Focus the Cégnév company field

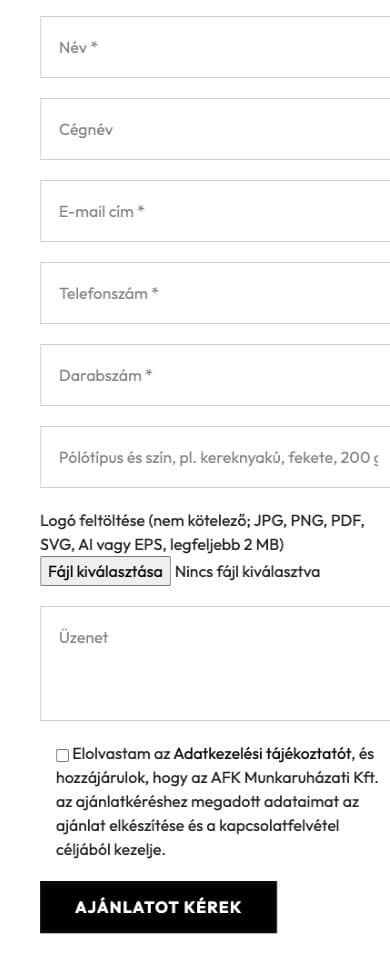[x=215, y=129]
